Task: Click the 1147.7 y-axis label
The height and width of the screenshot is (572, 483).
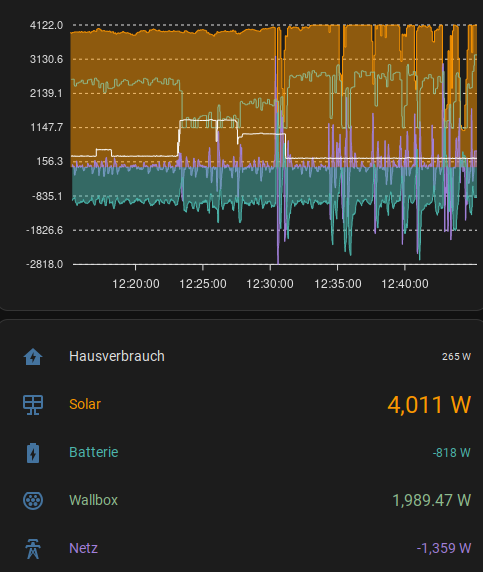Action: [46, 128]
